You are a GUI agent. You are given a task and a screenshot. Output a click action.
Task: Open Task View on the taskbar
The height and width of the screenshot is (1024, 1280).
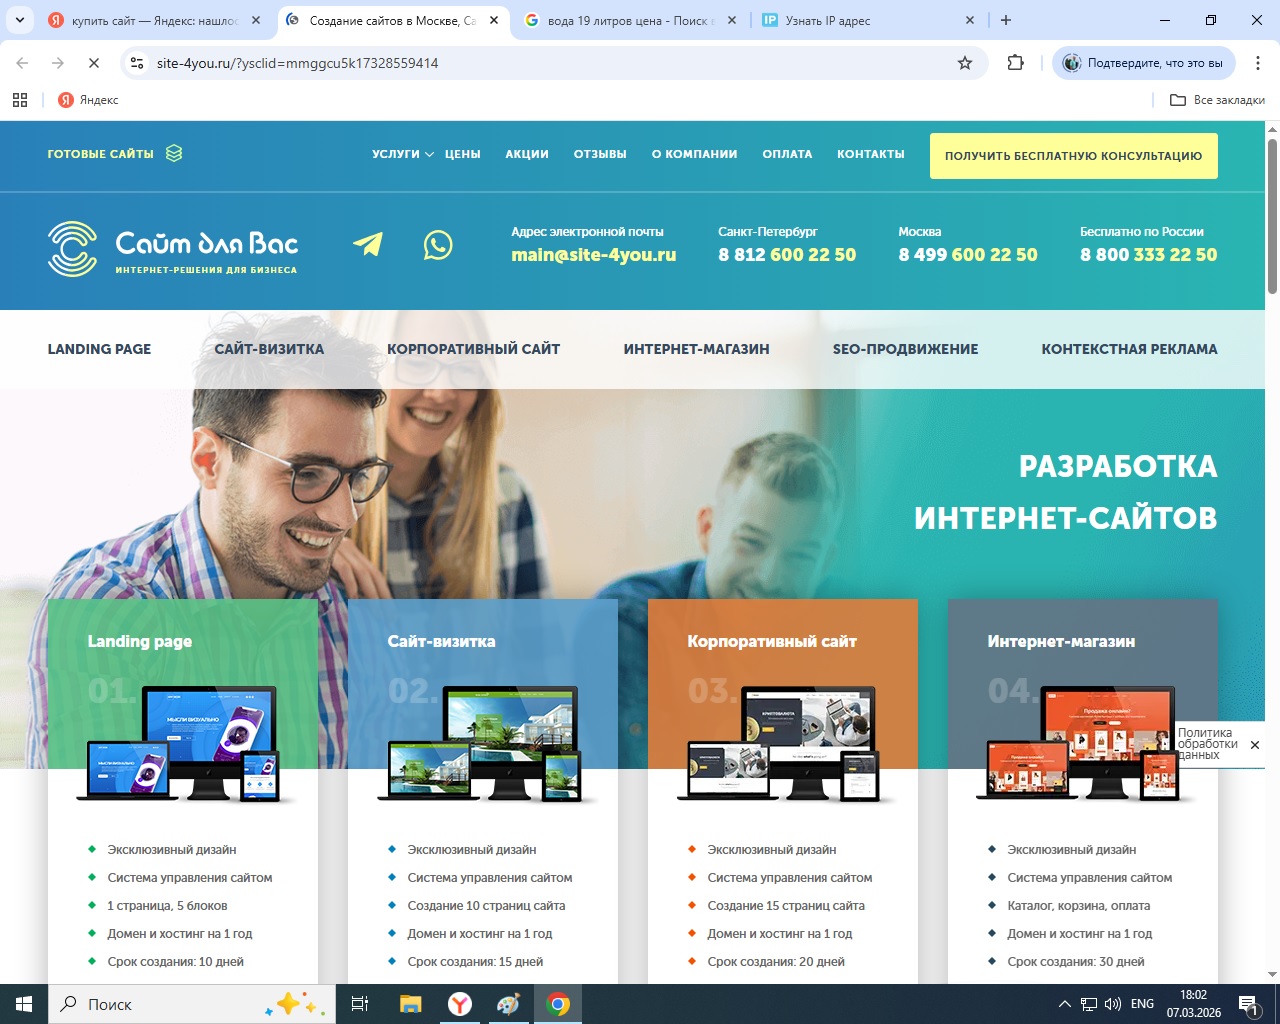click(x=360, y=1004)
